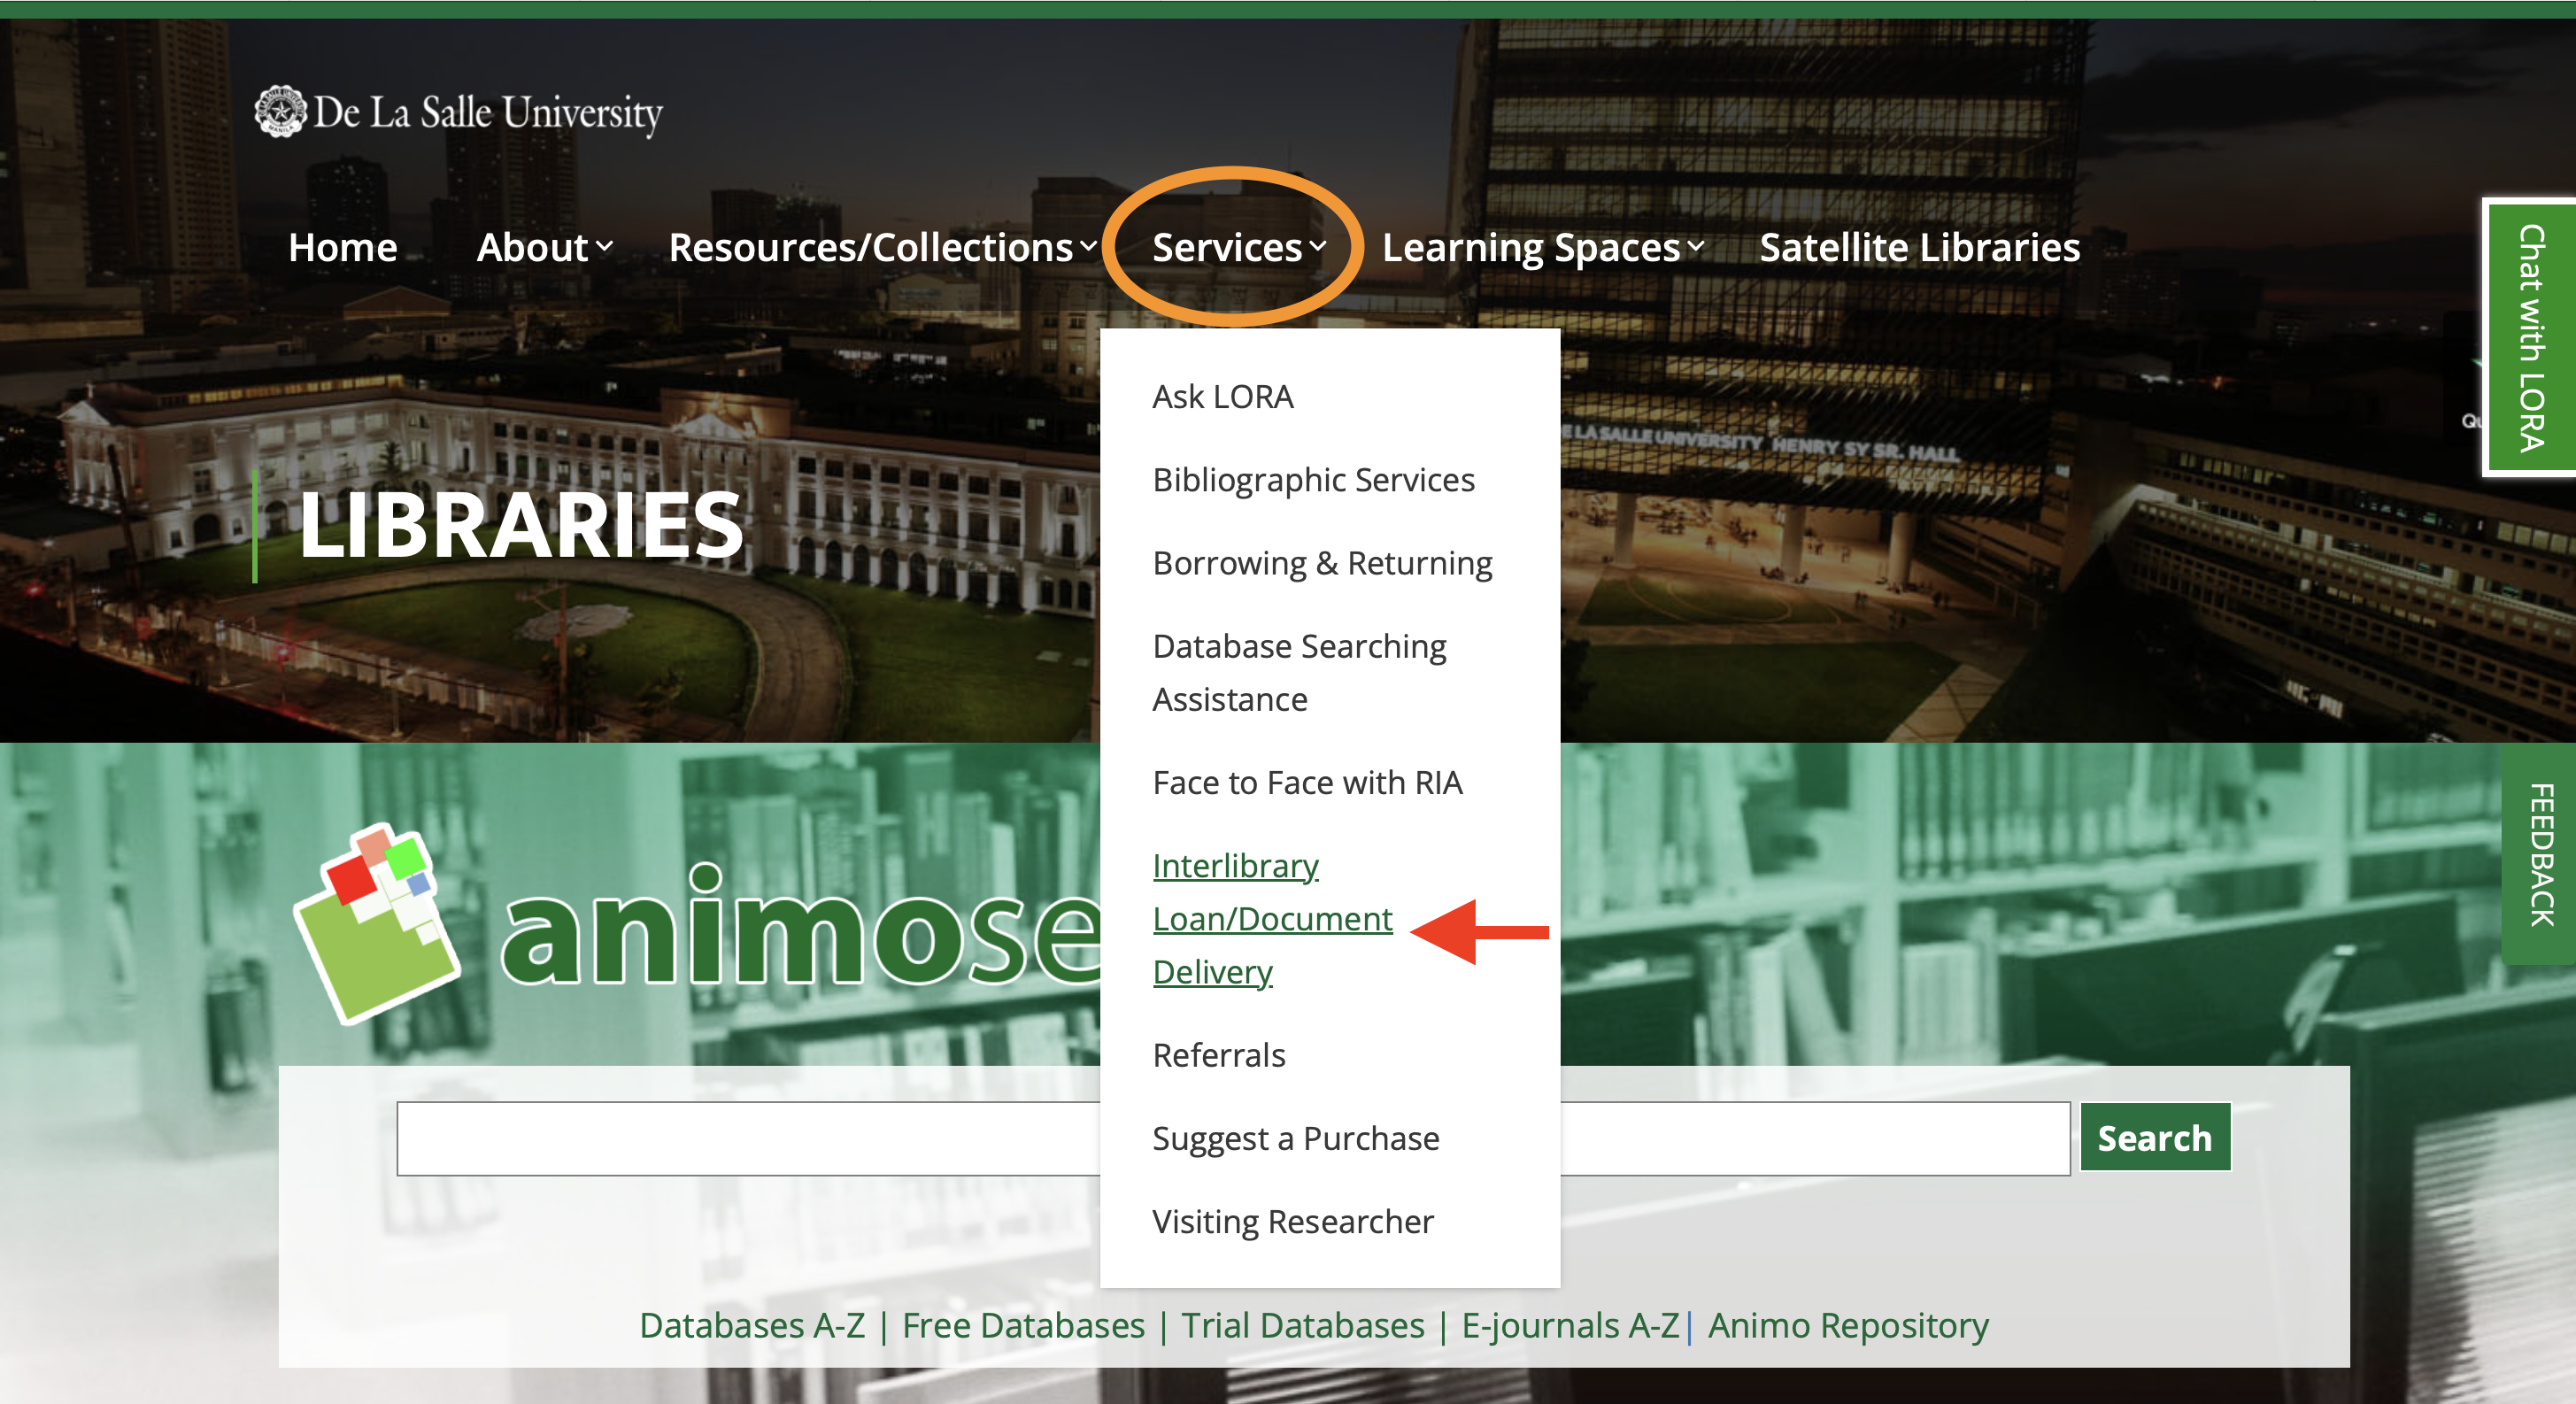Select Ask LORA from Services menu
Image resolution: width=2576 pixels, height=1404 pixels.
1222,397
